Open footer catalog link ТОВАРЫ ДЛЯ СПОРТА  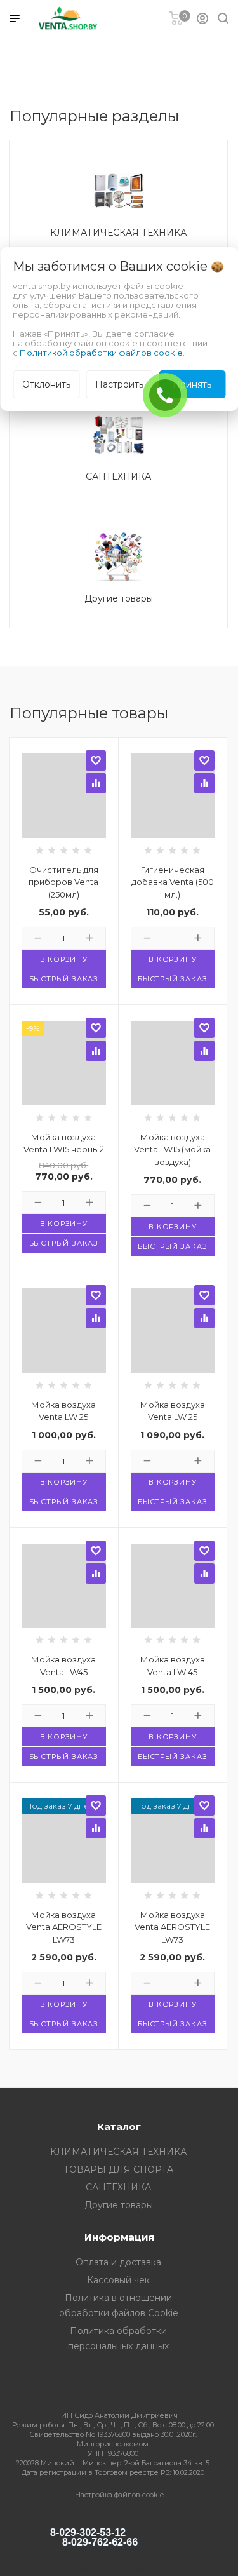[118, 2169]
